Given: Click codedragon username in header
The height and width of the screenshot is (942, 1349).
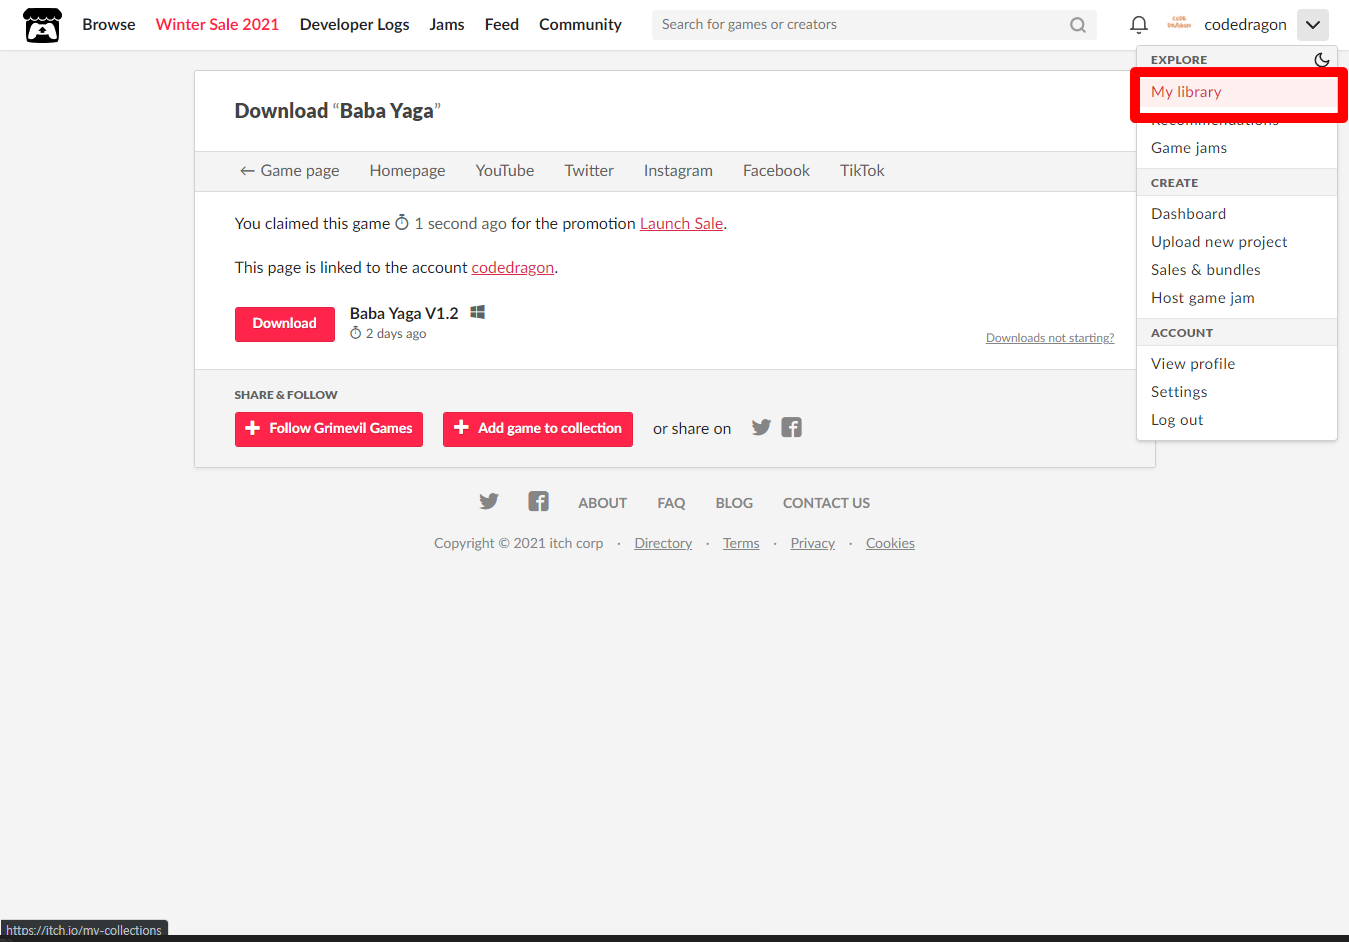Looking at the screenshot, I should (1245, 25).
